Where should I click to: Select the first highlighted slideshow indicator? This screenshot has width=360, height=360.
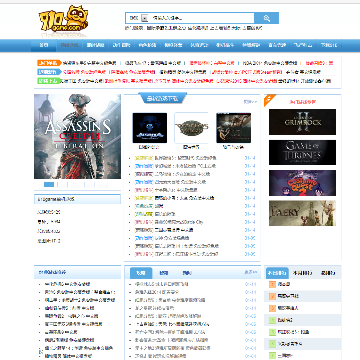click(49, 184)
